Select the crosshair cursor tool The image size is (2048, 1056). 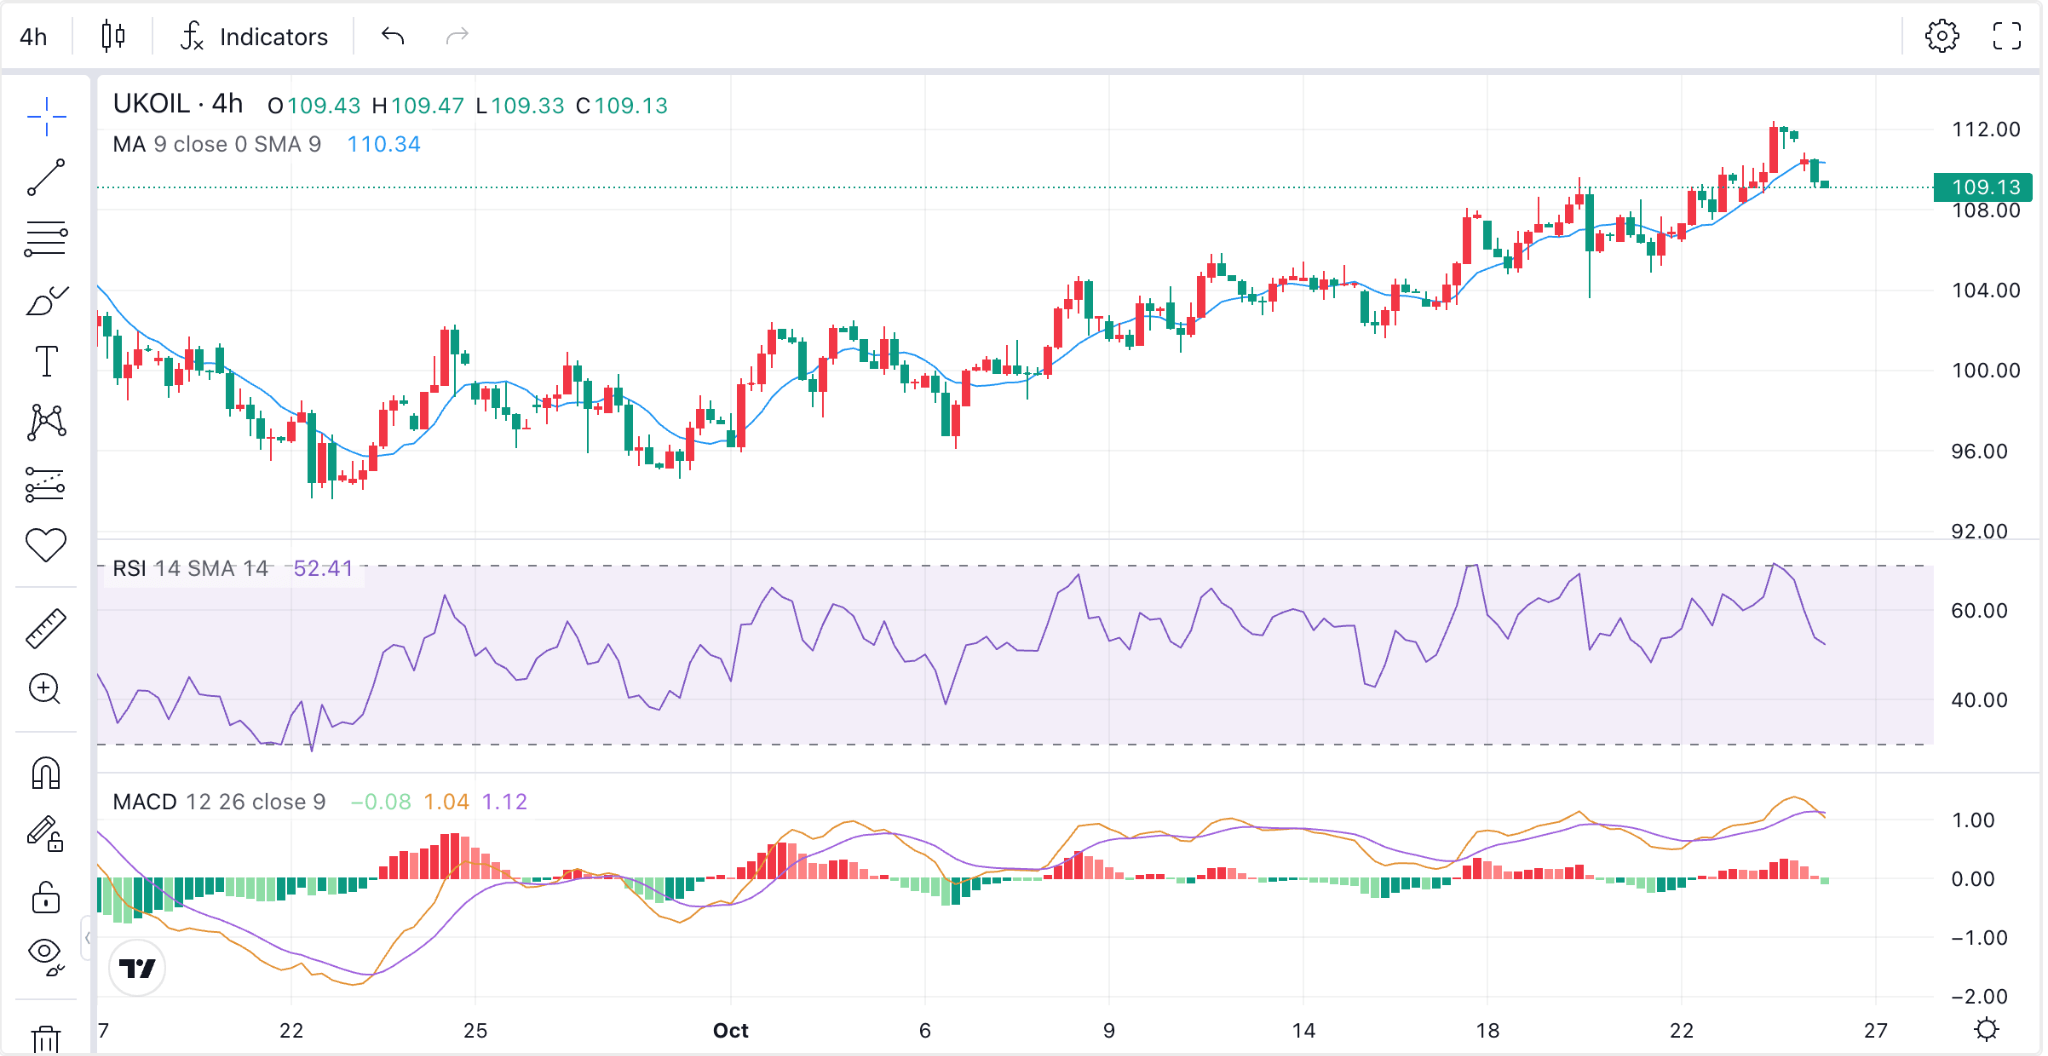click(46, 117)
